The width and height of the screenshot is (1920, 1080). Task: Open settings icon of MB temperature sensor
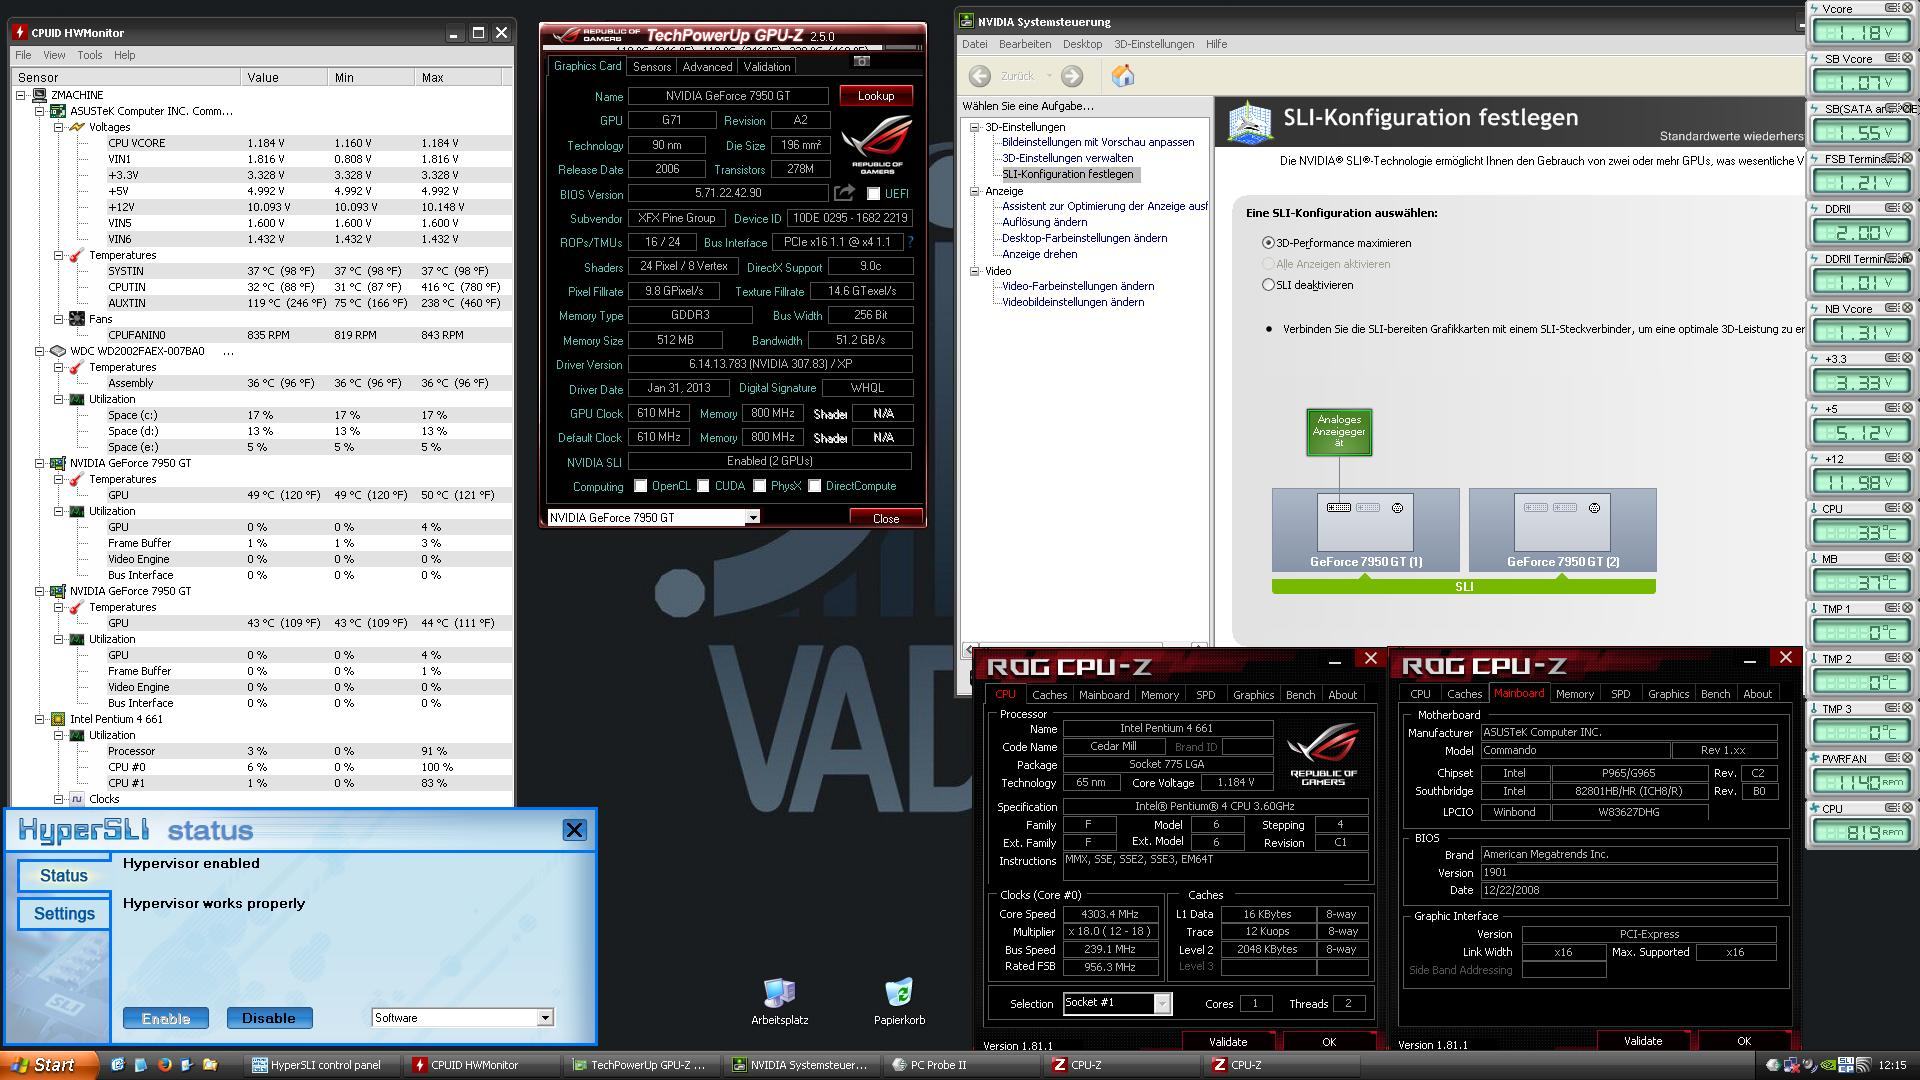(1892, 558)
